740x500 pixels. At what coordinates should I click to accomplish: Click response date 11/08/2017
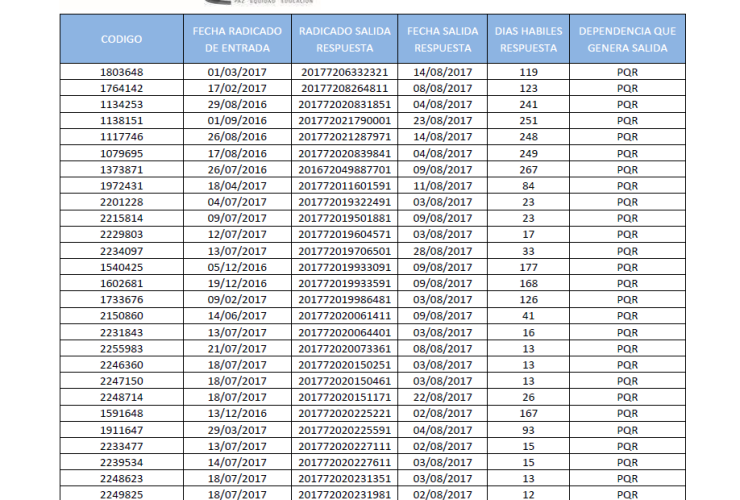coord(442,186)
